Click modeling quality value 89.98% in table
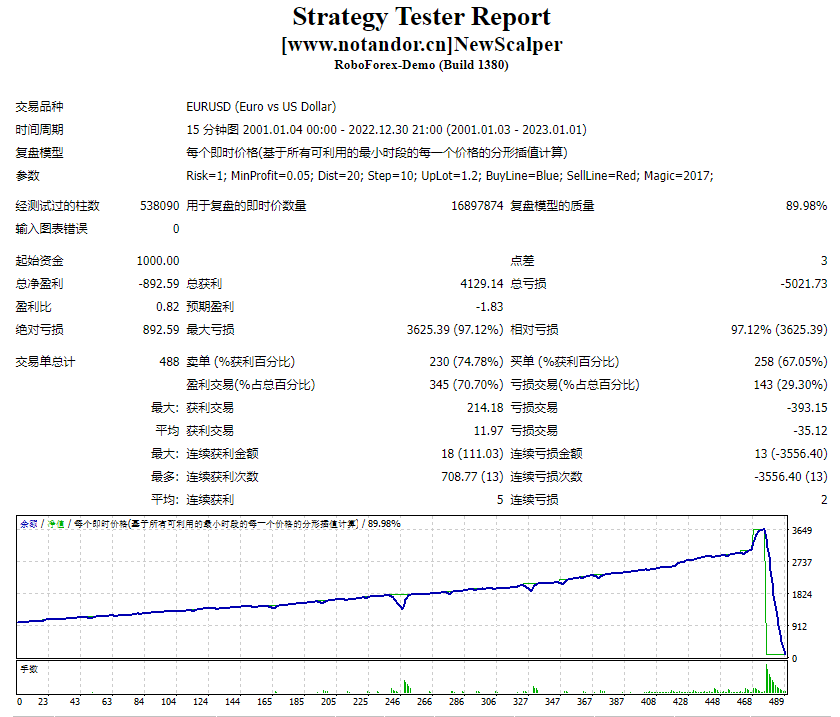Screen dimensions: 840x717 click(x=806, y=206)
